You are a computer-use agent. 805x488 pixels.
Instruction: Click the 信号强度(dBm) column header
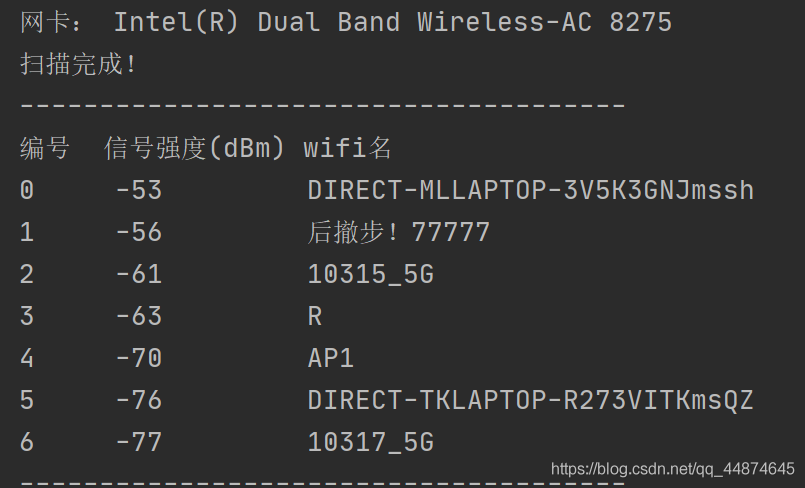point(196,149)
